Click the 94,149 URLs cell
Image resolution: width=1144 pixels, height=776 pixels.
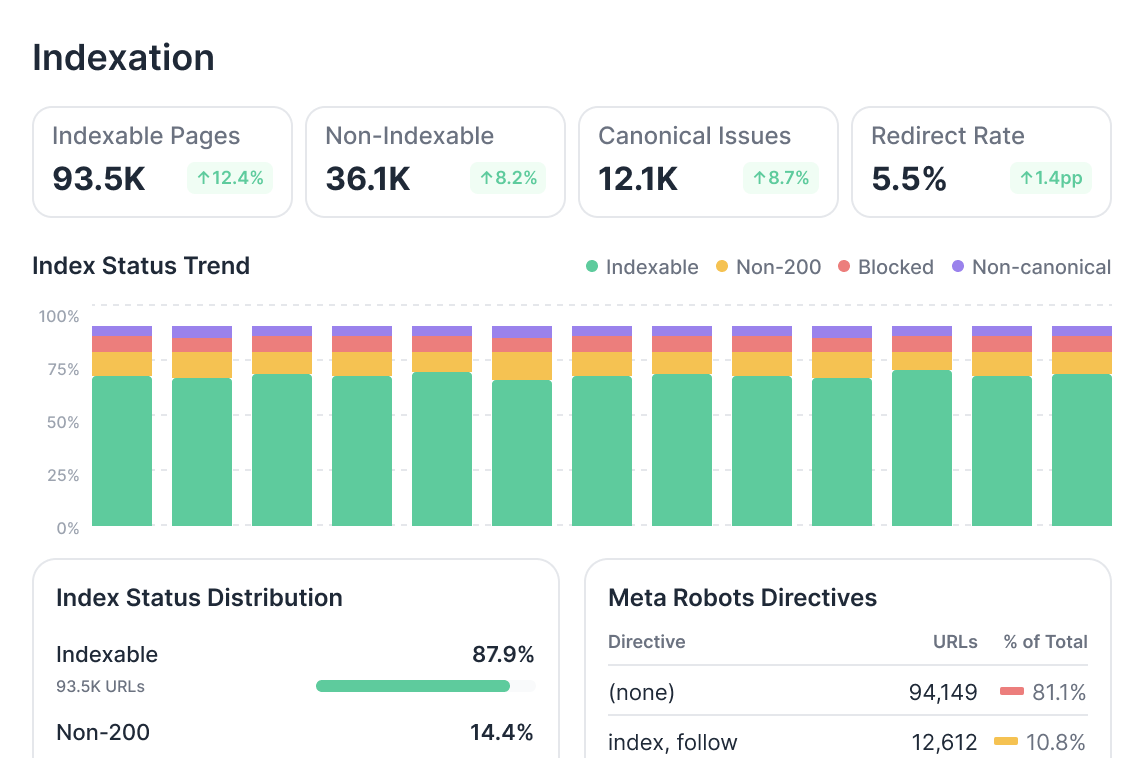[943, 692]
